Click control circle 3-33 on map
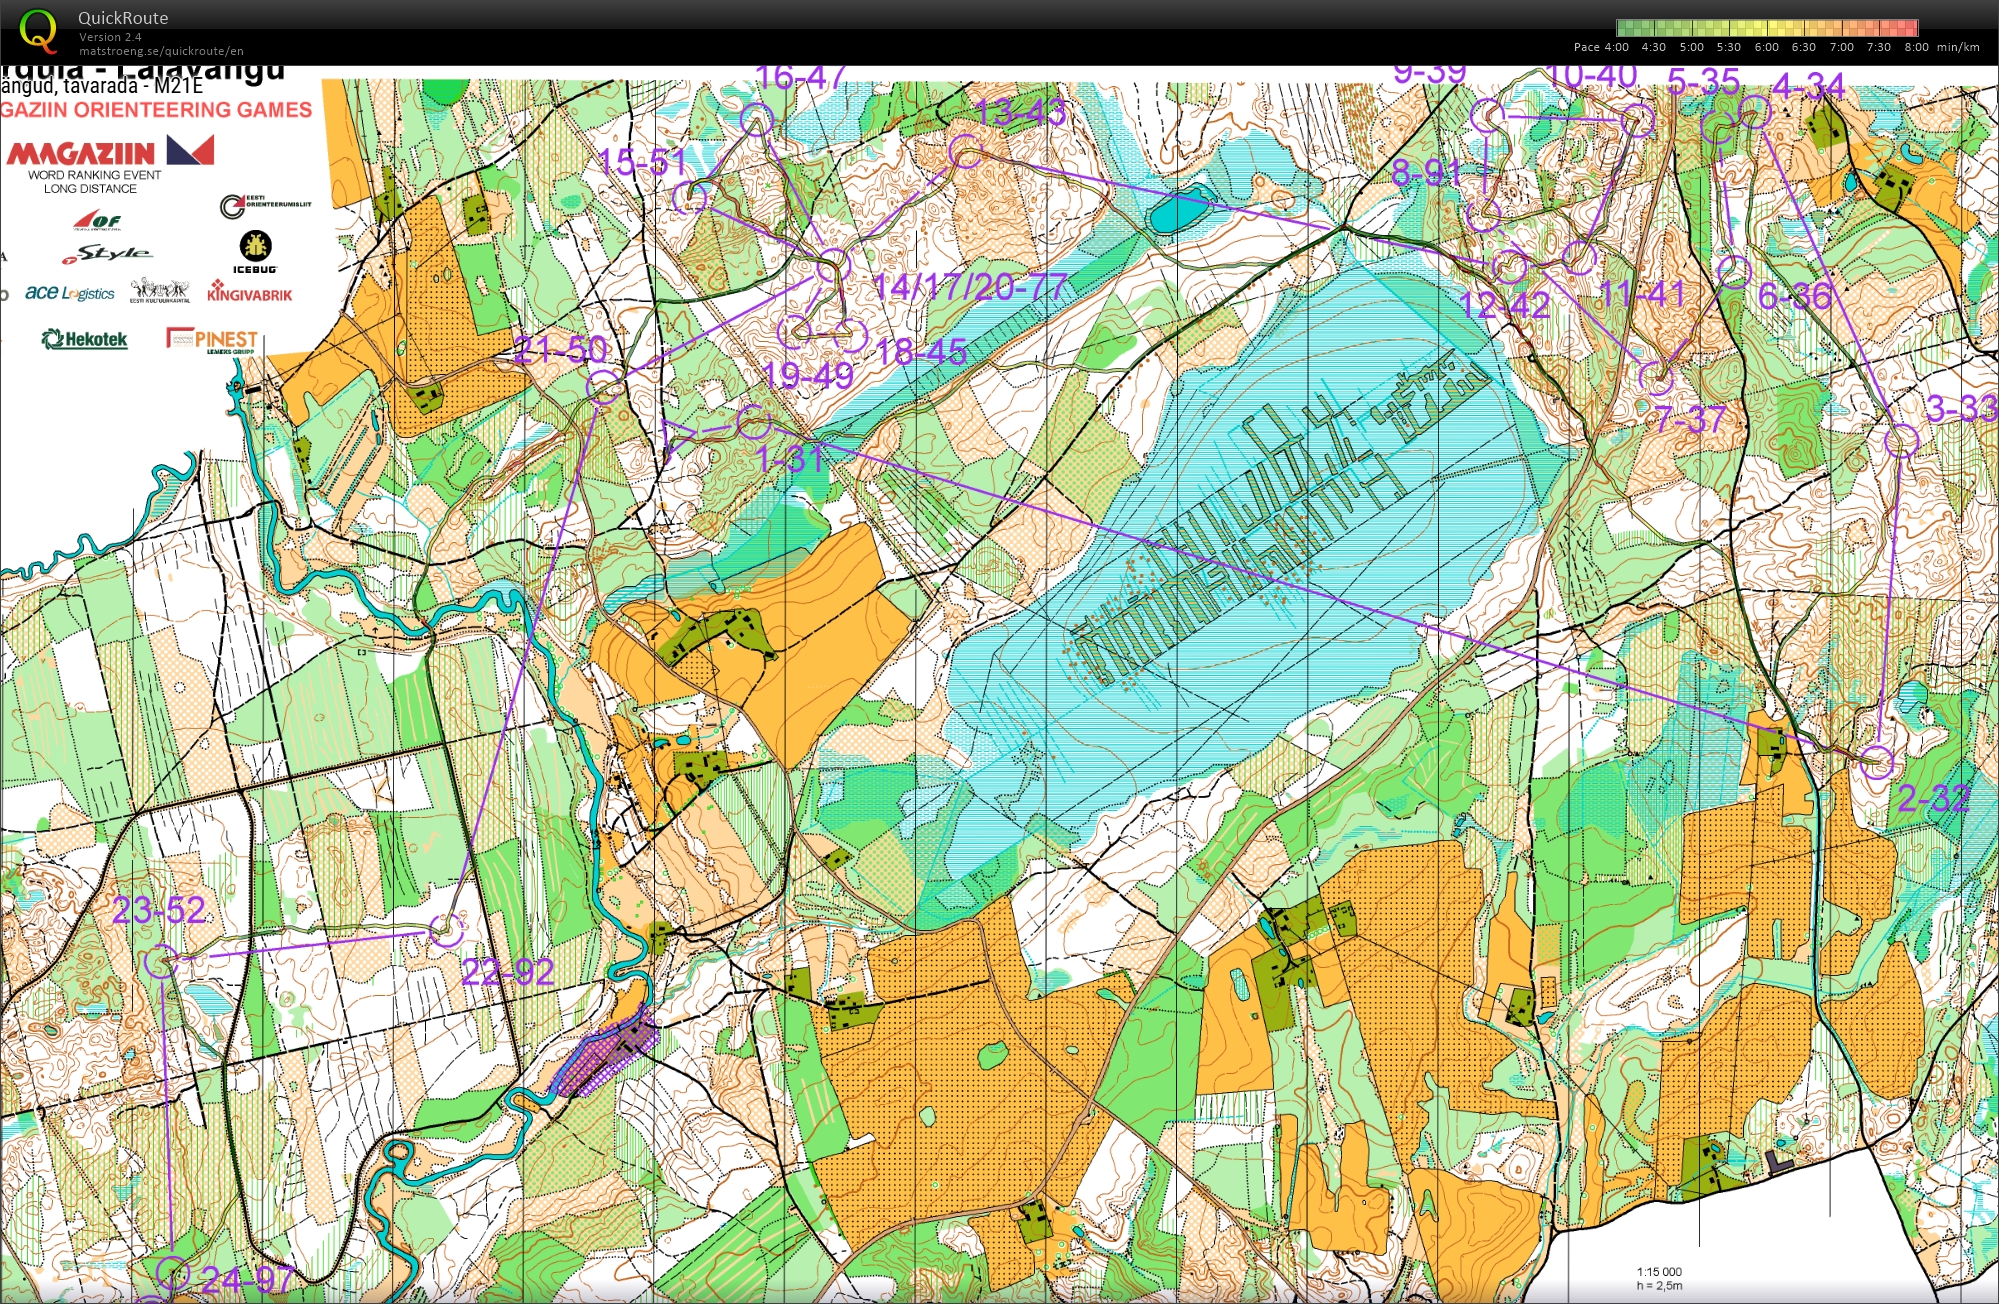Screen dimensions: 1999x1304 (x=1901, y=440)
